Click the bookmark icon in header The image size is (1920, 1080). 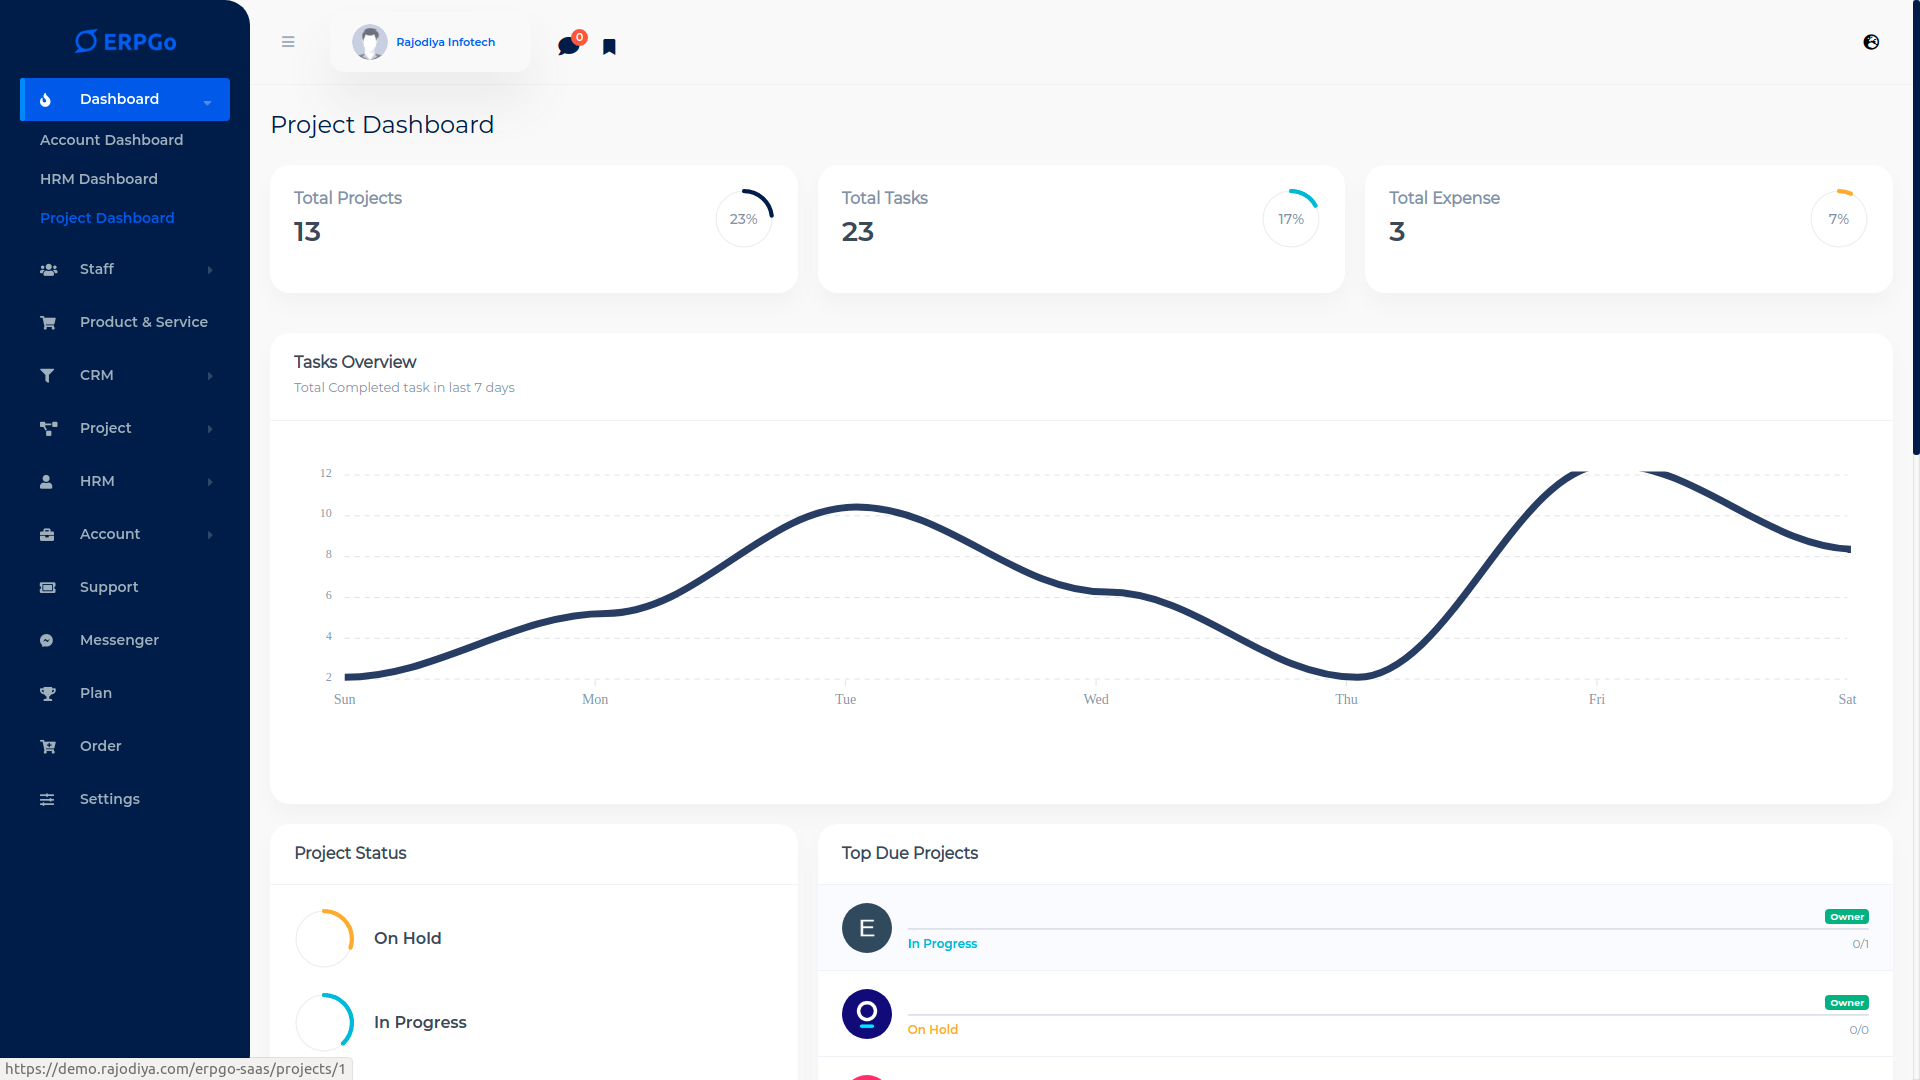(x=609, y=47)
